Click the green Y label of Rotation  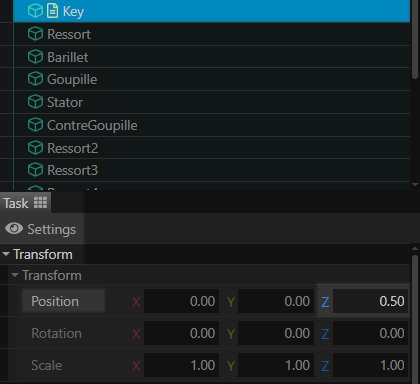(x=231, y=334)
